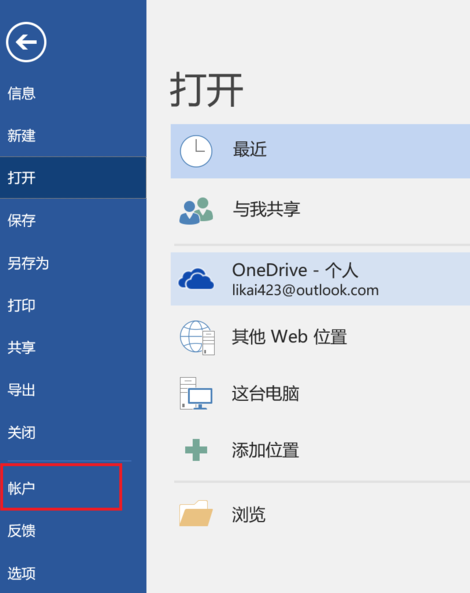Click the shared-with-me people icon
Screen dimensions: 470x593
tap(196, 211)
